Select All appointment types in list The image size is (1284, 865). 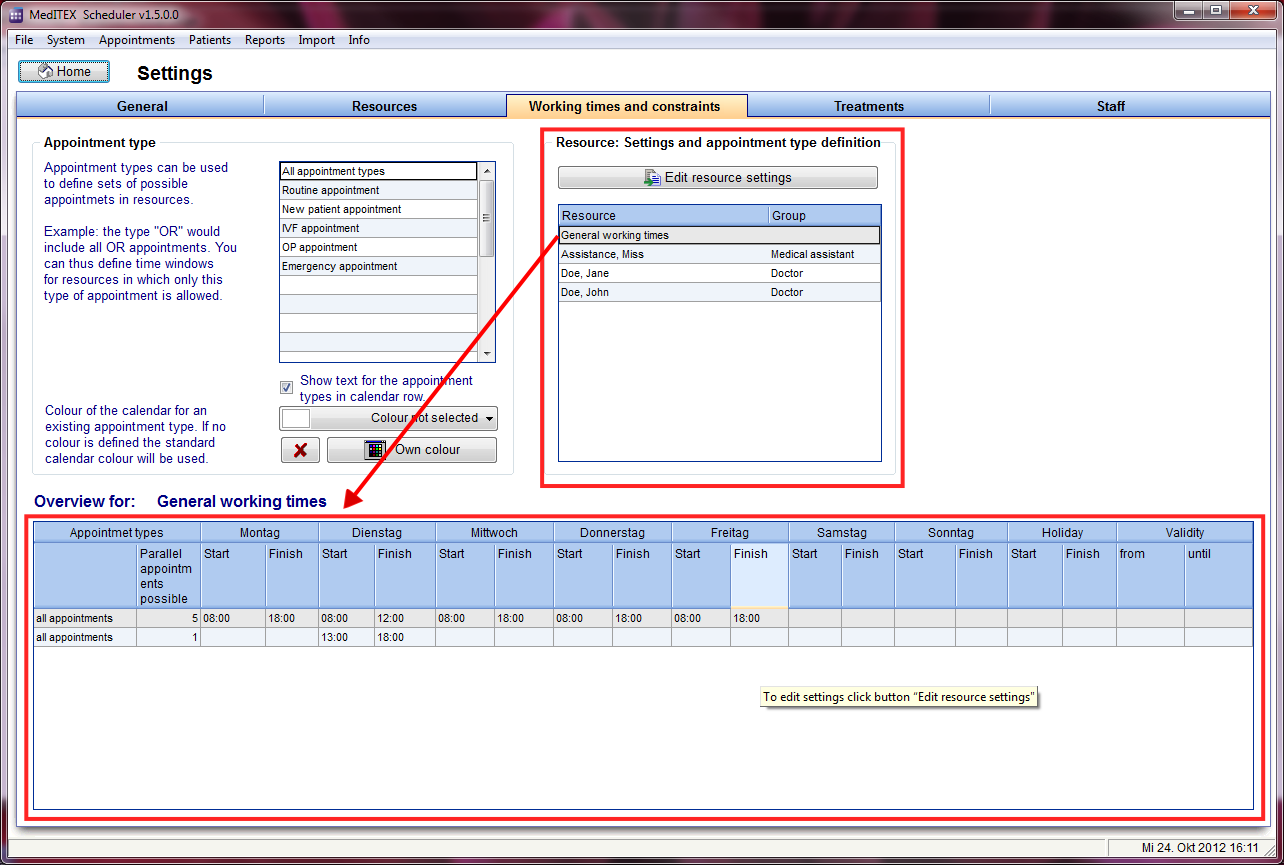click(378, 171)
